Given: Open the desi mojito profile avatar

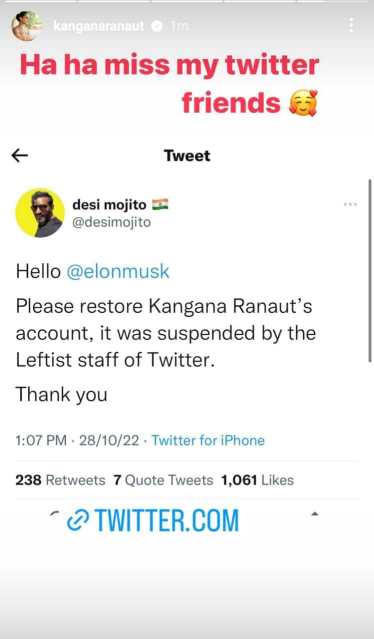Looking at the screenshot, I should 40,213.
